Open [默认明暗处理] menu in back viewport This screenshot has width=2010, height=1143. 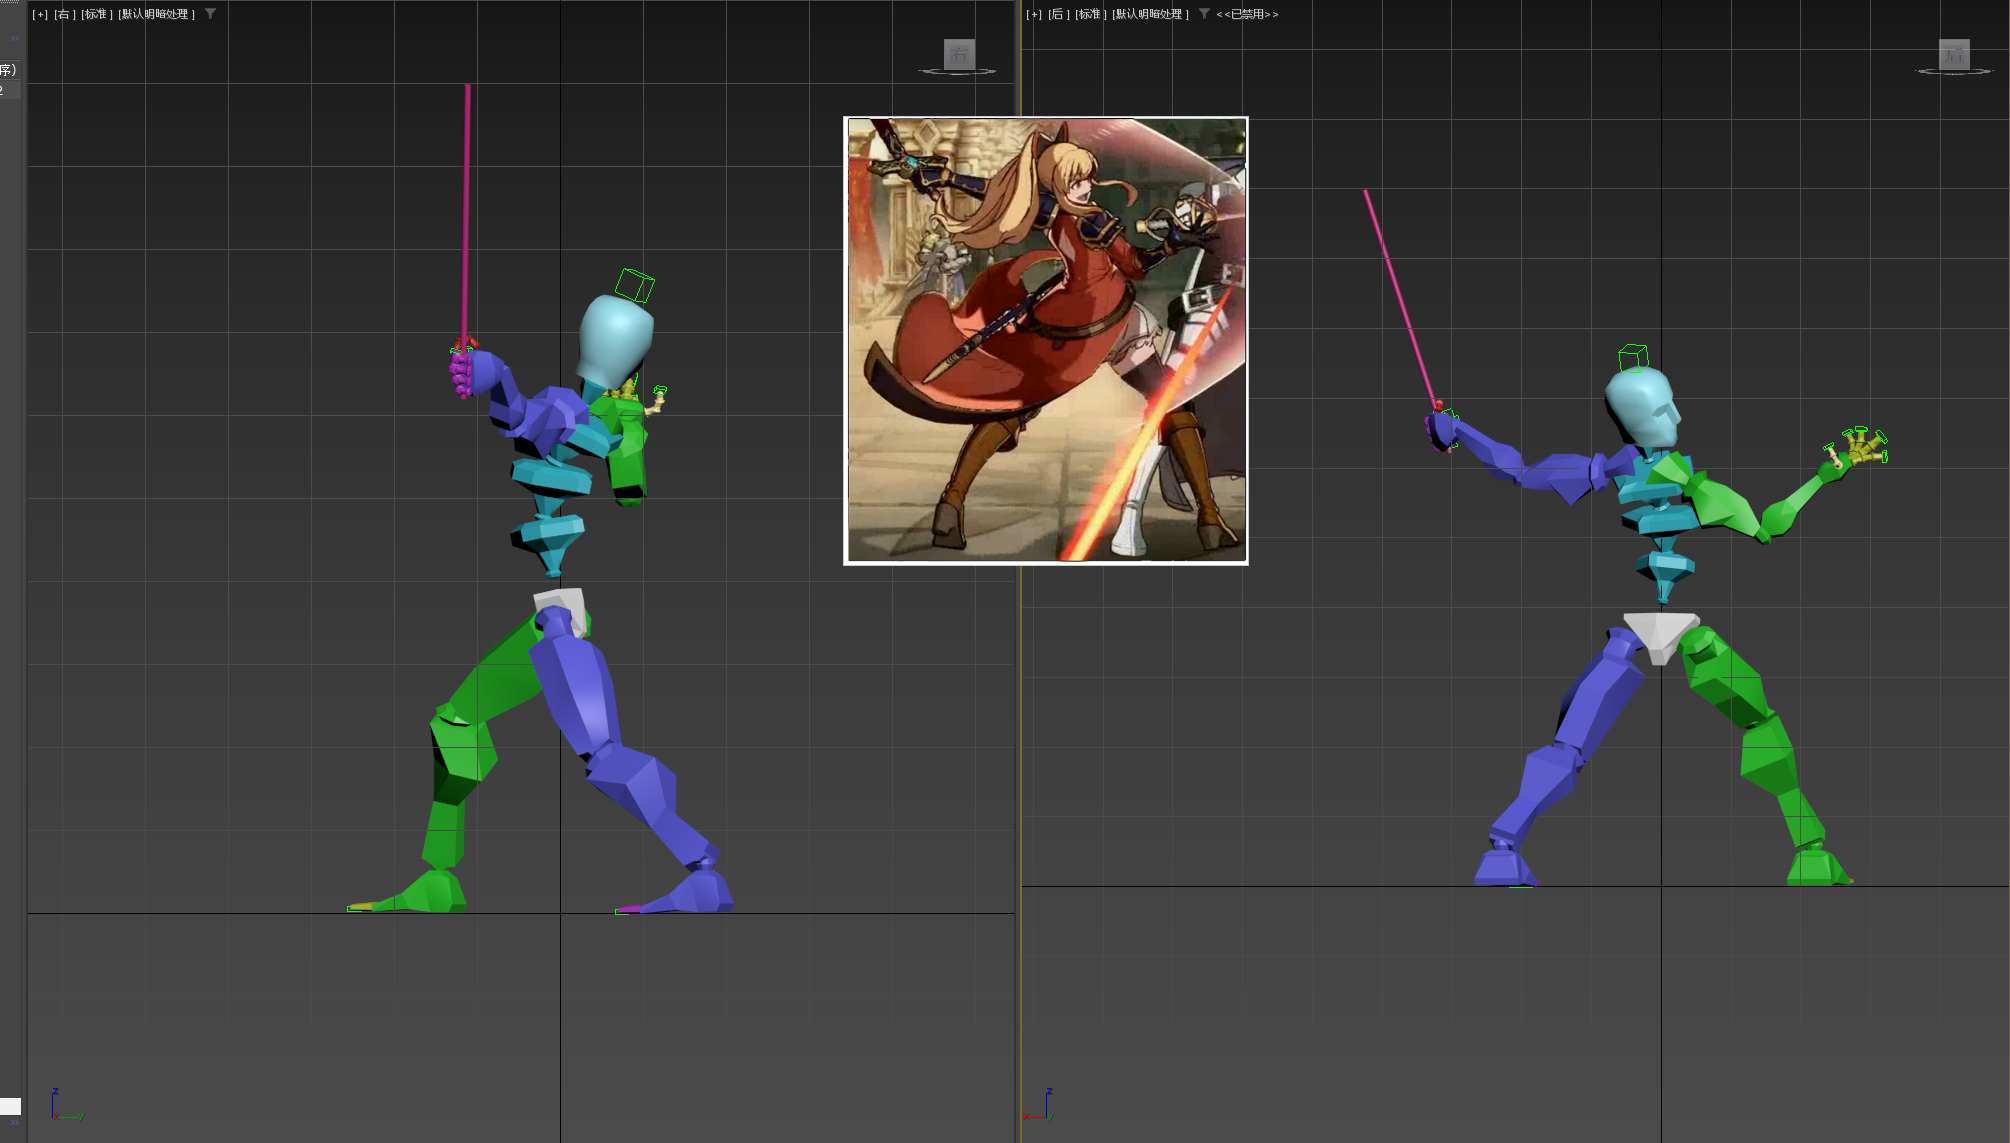click(1150, 14)
